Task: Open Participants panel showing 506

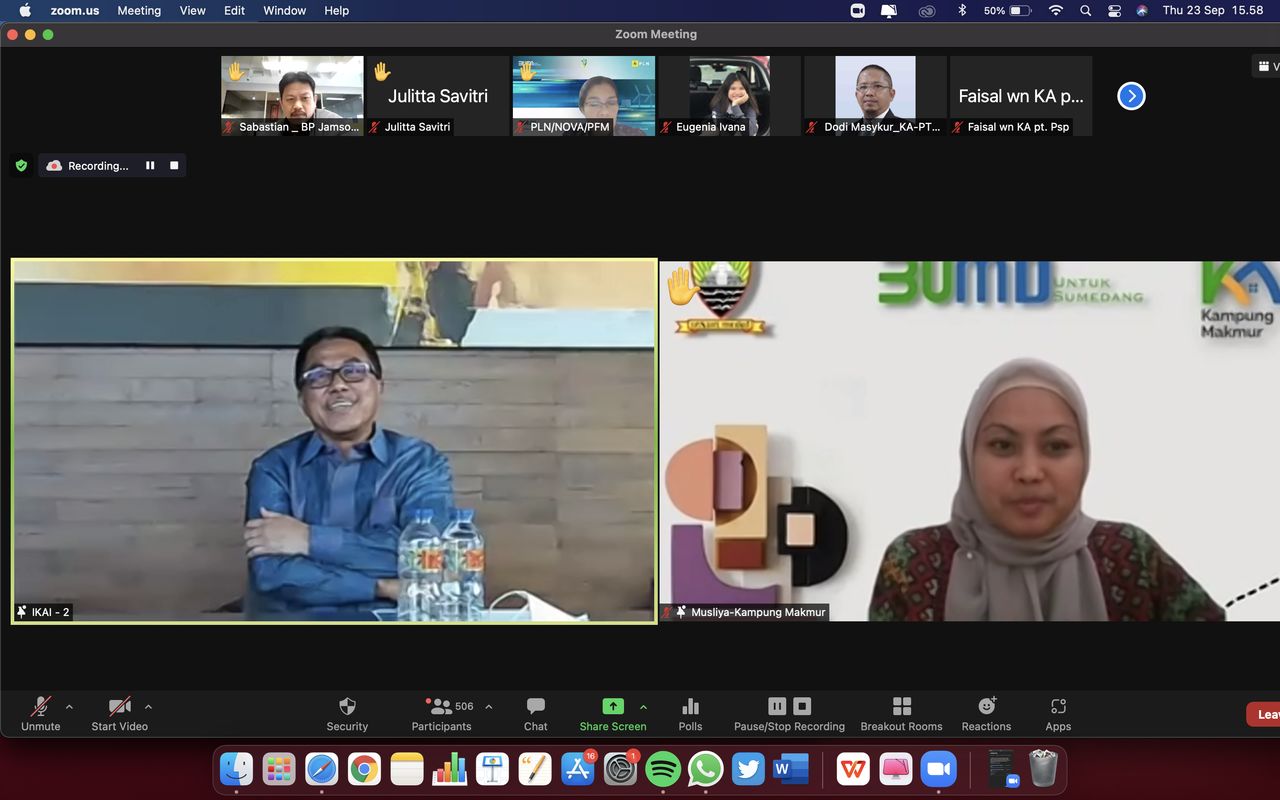Action: (441, 714)
